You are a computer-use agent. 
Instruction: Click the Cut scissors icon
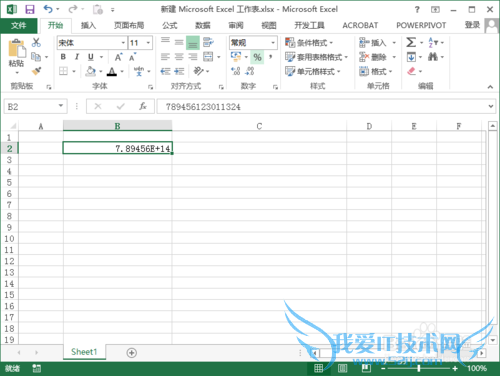click(x=36, y=42)
